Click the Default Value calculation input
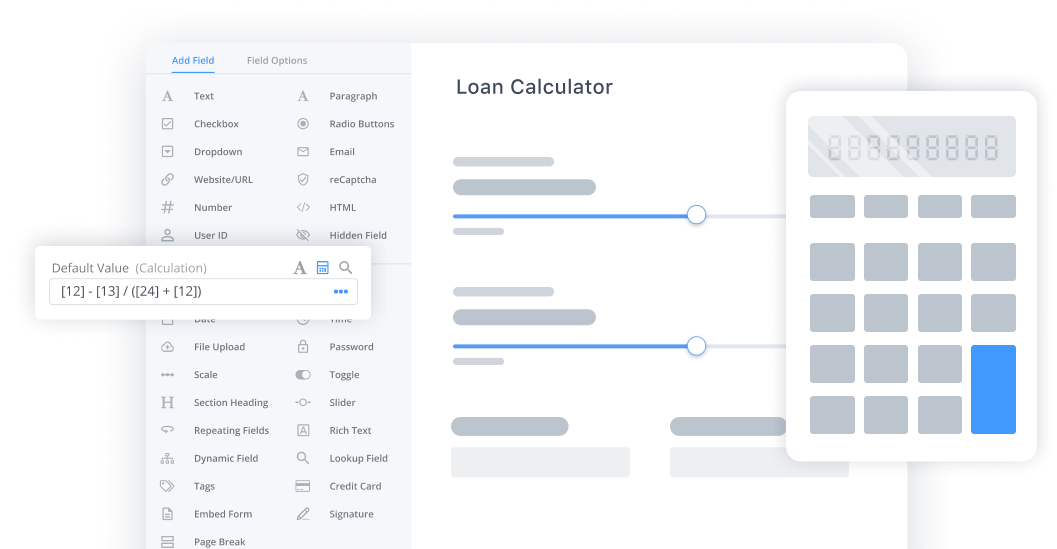The width and height of the screenshot is (1057, 549). [x=203, y=291]
